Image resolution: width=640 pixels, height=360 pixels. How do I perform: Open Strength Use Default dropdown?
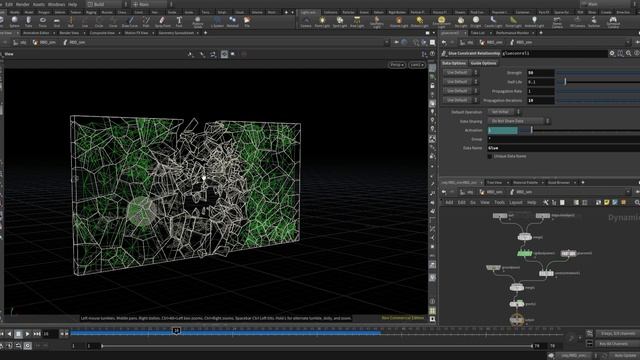click(460, 73)
